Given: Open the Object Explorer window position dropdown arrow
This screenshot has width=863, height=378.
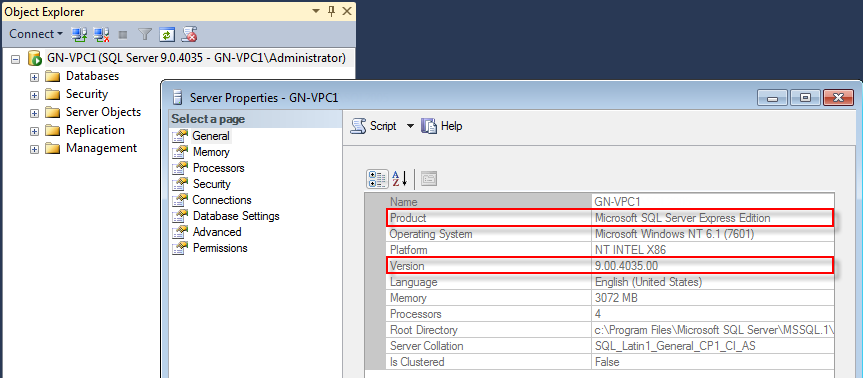Looking at the screenshot, I should point(316,11).
